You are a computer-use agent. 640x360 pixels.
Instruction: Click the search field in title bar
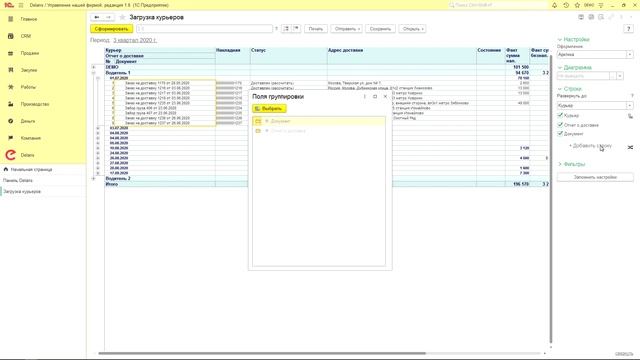[x=498, y=5]
